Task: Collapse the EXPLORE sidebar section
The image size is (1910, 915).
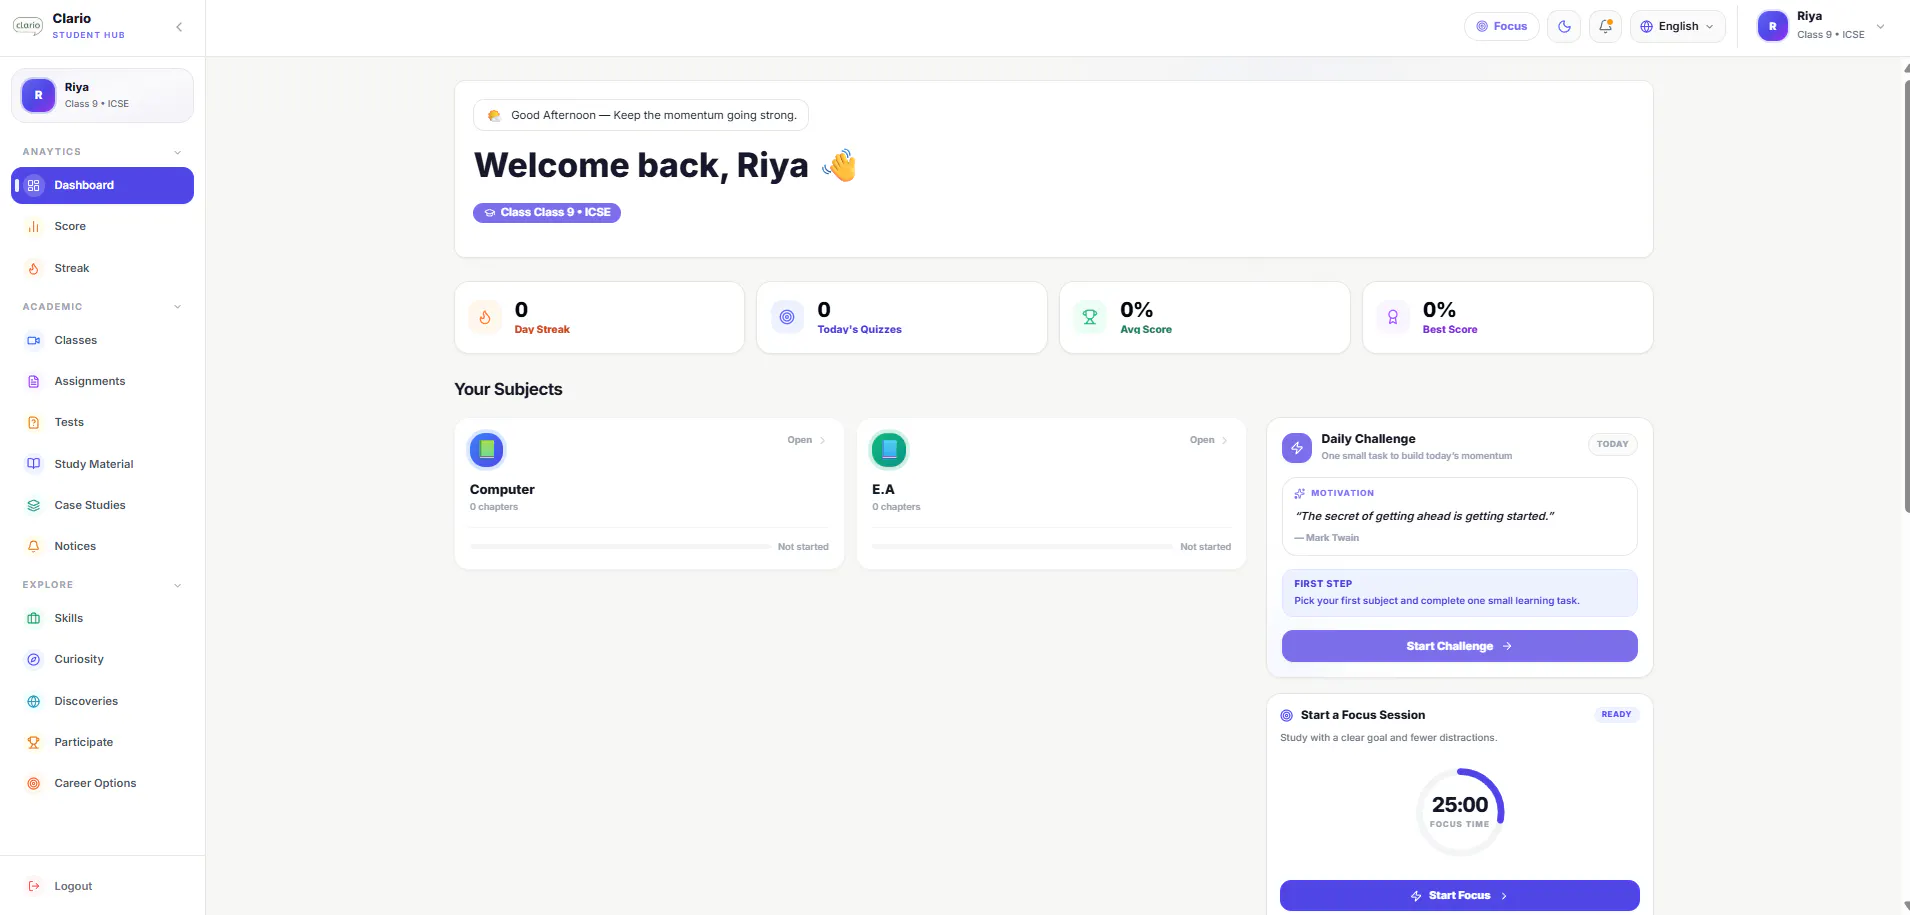Action: (178, 585)
